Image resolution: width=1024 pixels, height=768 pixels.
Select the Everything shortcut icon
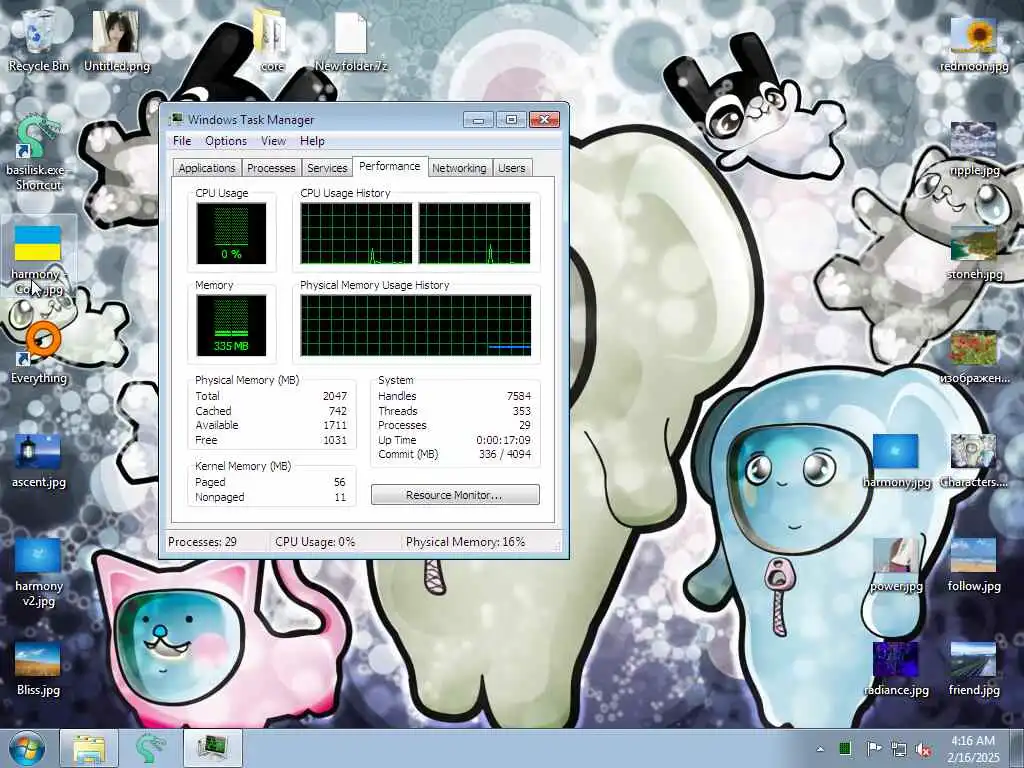(39, 353)
